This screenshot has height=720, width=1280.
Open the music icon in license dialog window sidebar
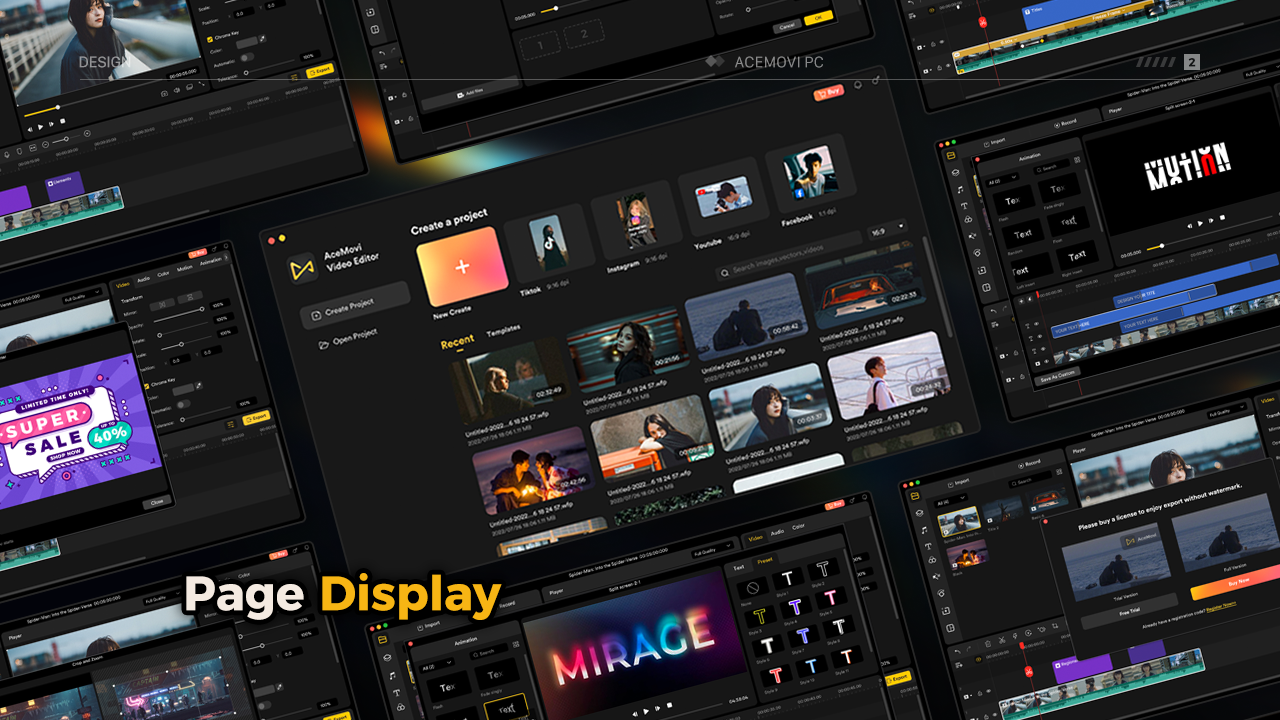pos(924,530)
